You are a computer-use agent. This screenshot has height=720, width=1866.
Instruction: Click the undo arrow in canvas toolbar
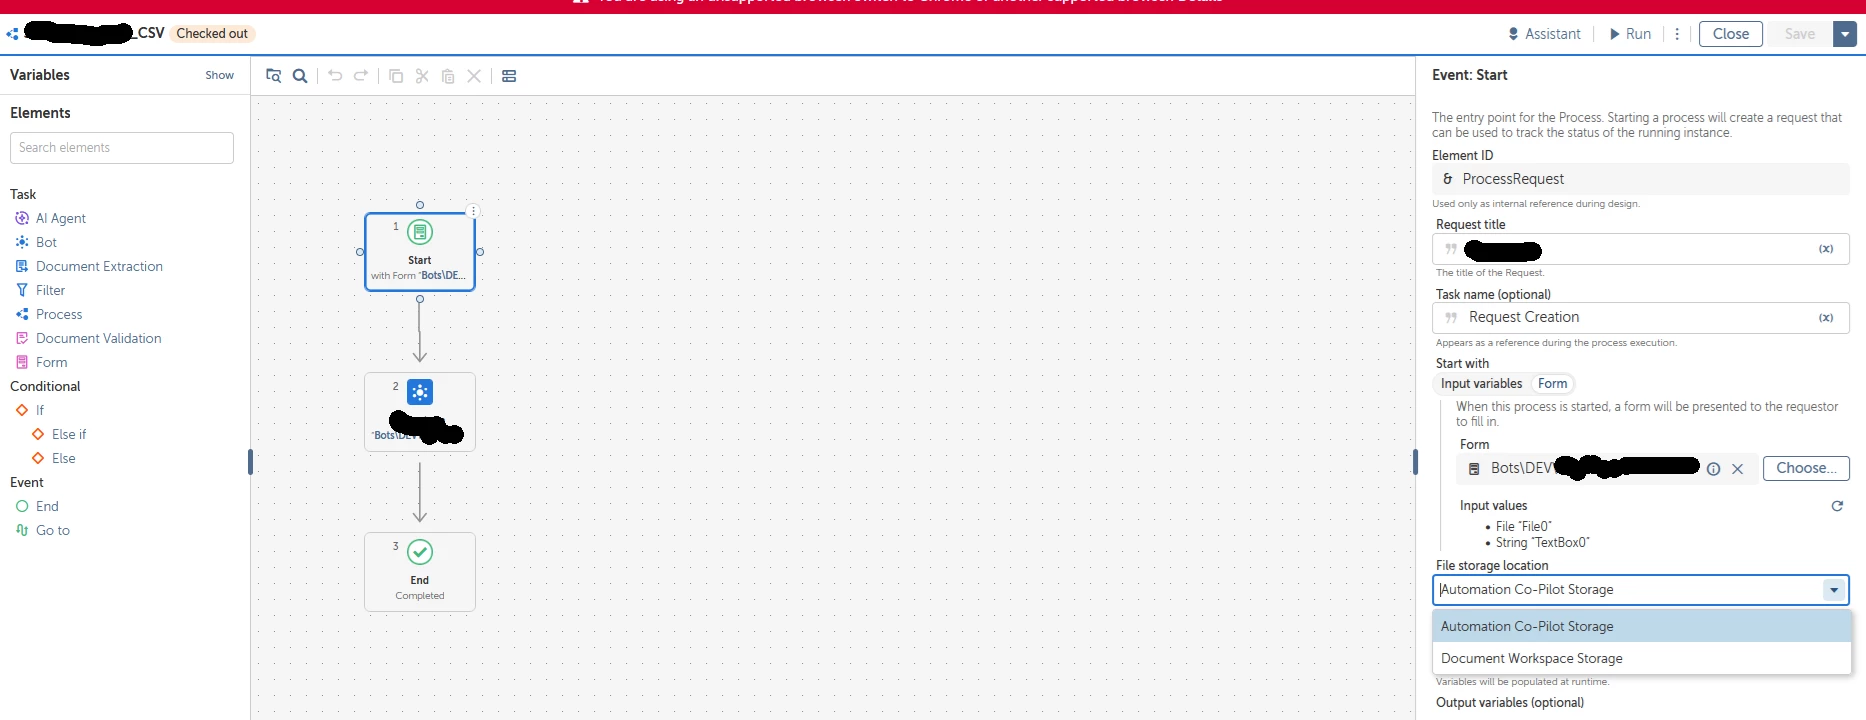click(335, 76)
